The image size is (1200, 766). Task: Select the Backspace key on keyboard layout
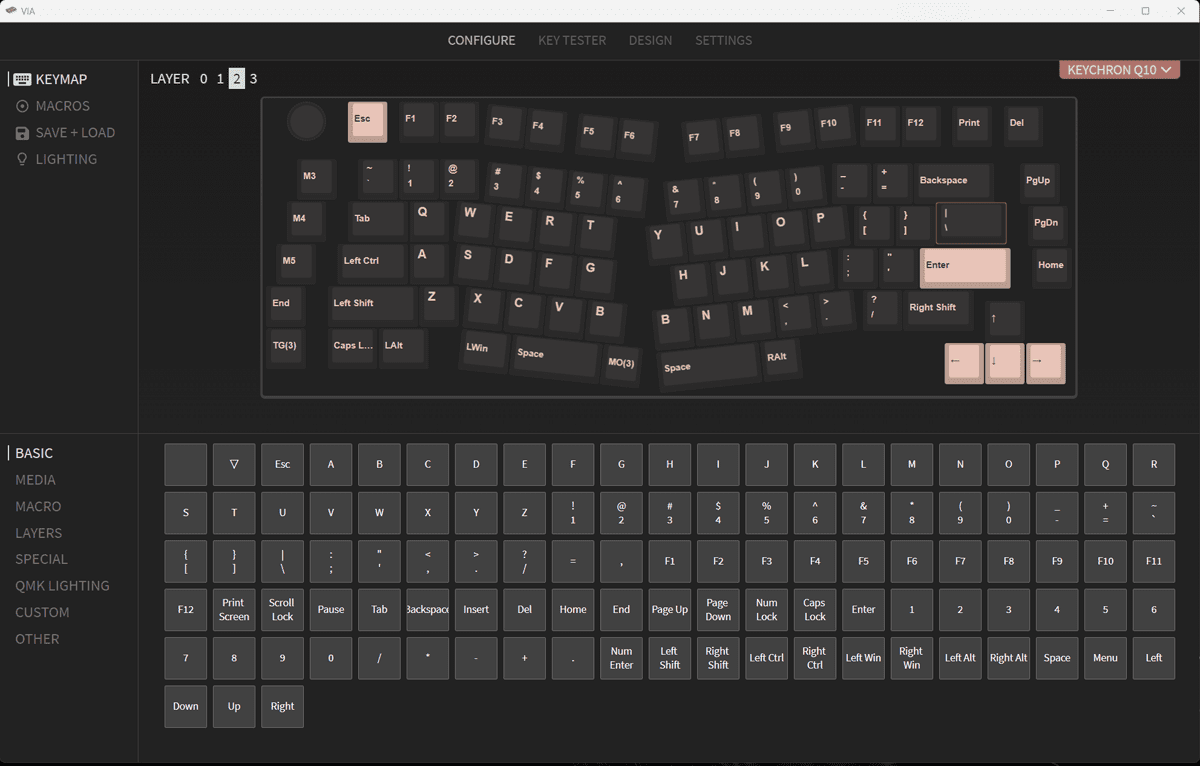[x=953, y=181]
